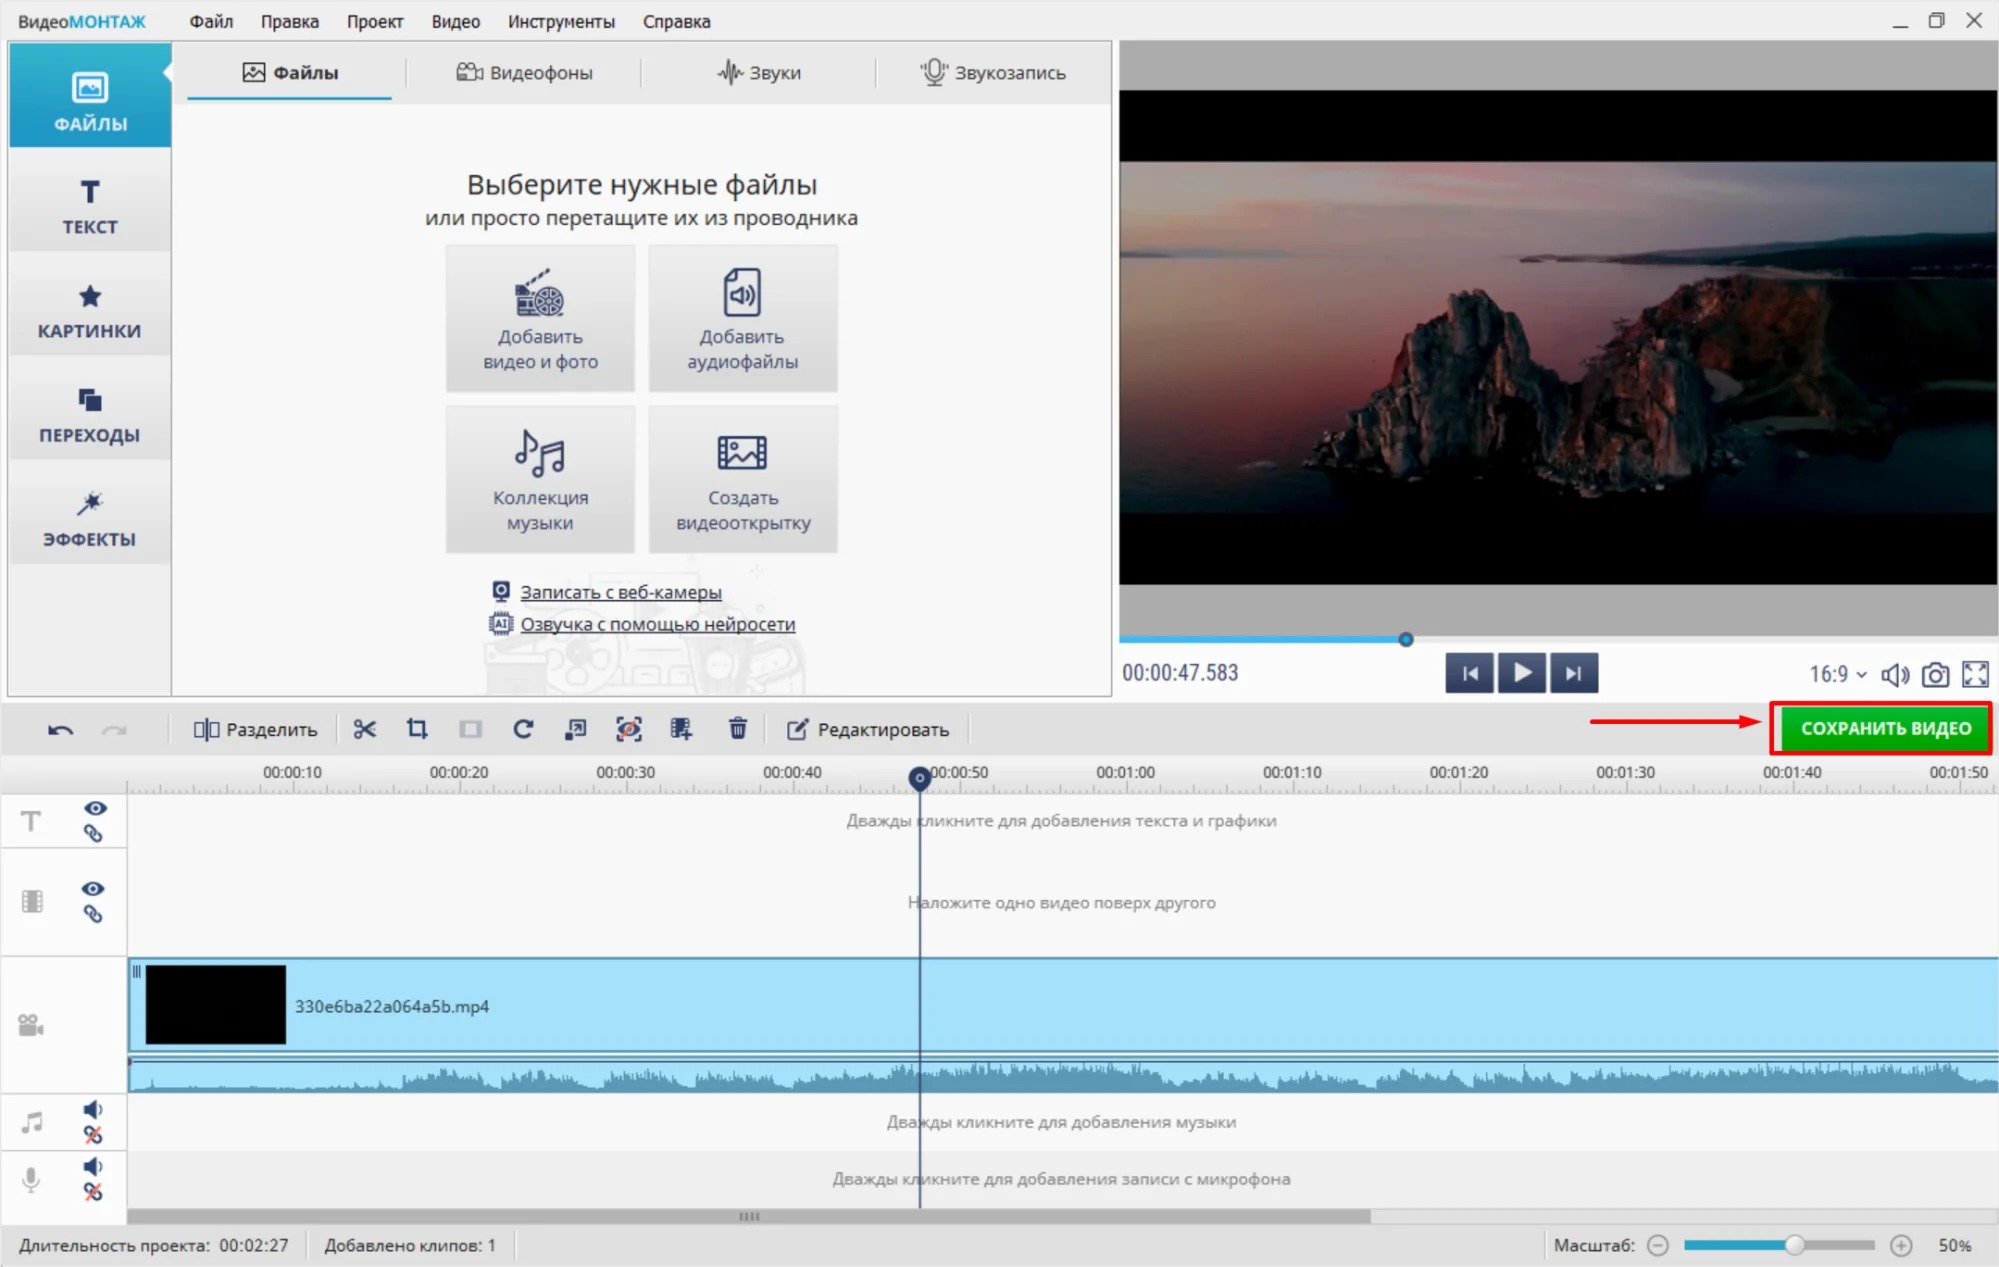The height and width of the screenshot is (1267, 1999).
Task: Click the undo arrow icon
Action: point(60,730)
